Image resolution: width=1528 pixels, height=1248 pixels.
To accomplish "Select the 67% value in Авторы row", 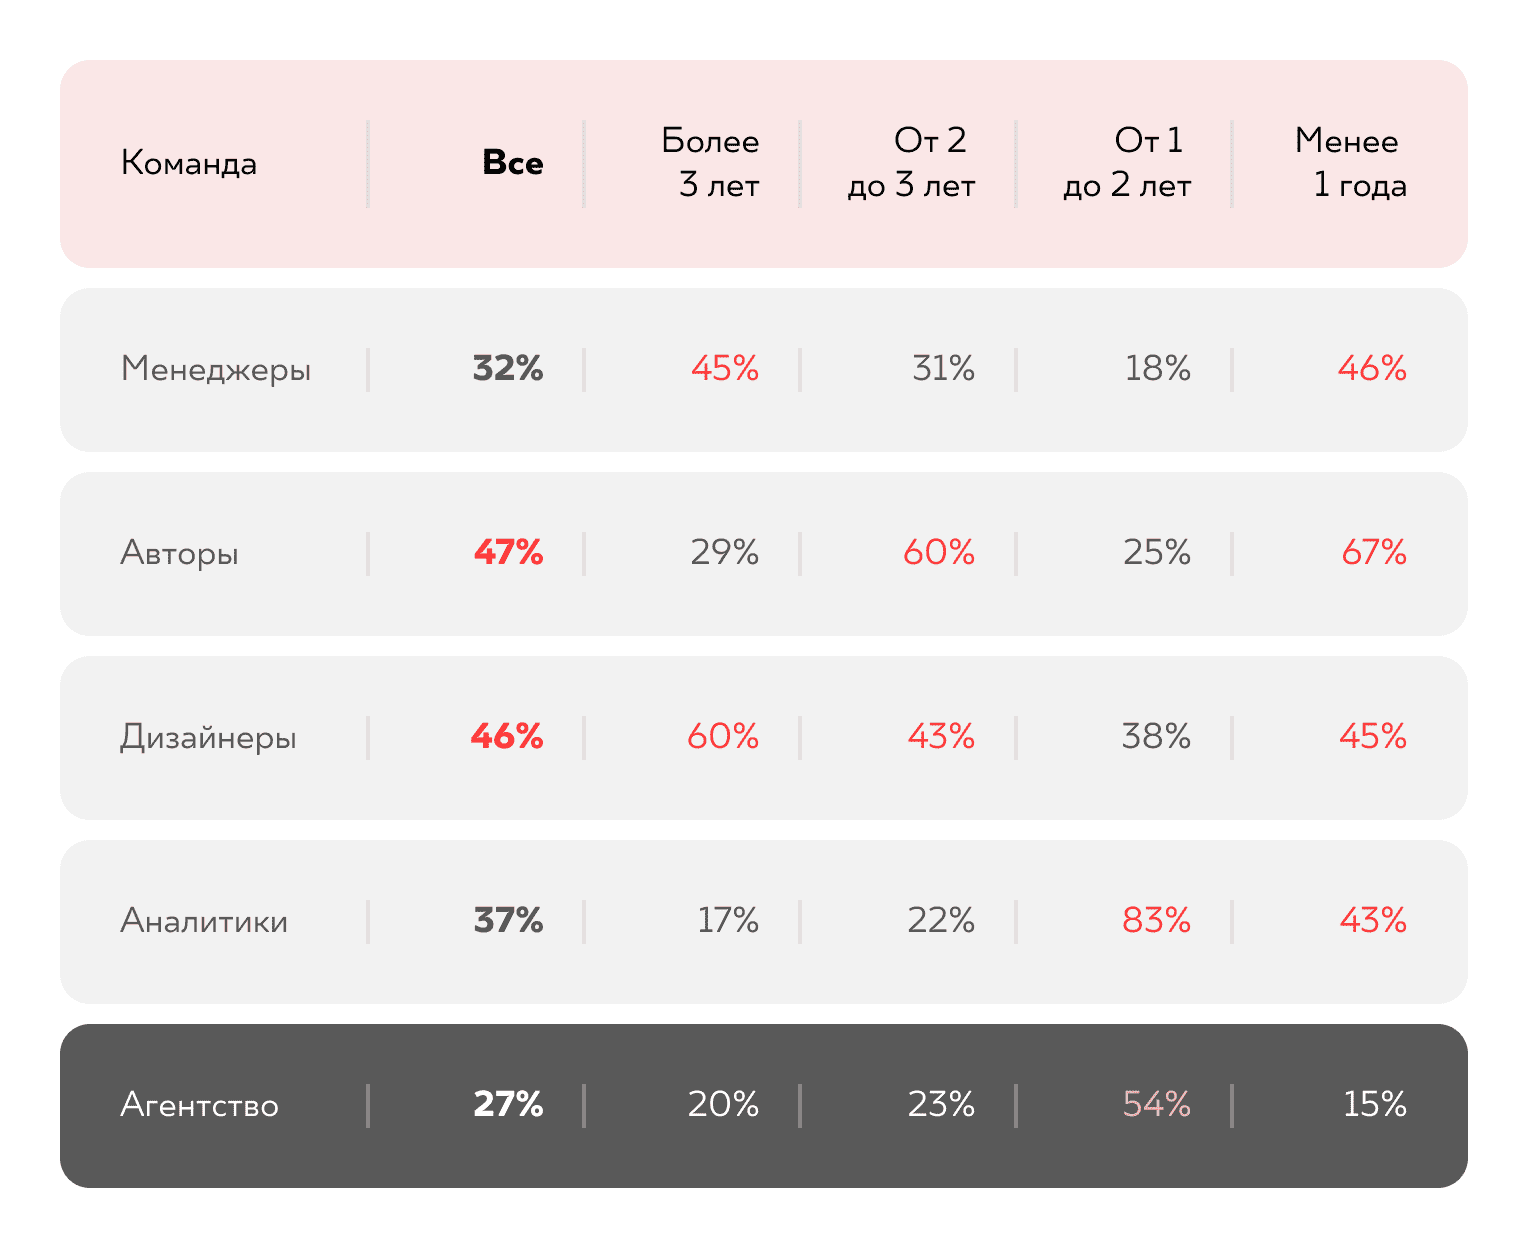I will point(1374,553).
